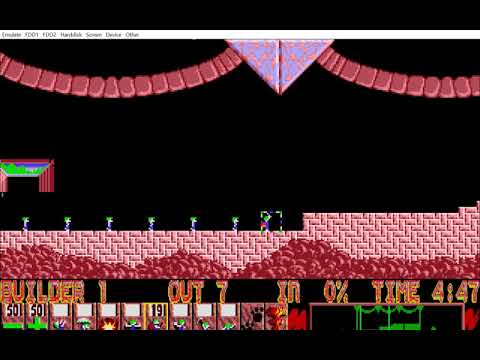The image size is (480, 360).
Task: Click the lemming inside the green cursor box
Action: [266, 223]
